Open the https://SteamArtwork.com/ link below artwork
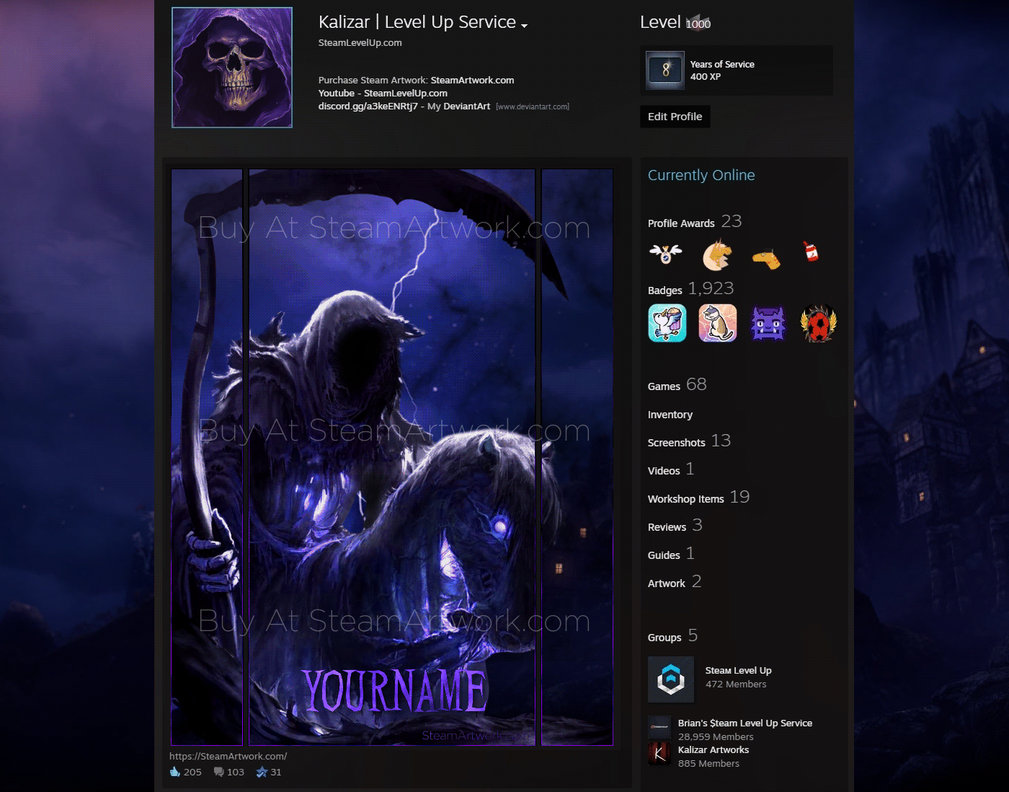Viewport: 1009px width, 792px height. pyautogui.click(x=228, y=757)
